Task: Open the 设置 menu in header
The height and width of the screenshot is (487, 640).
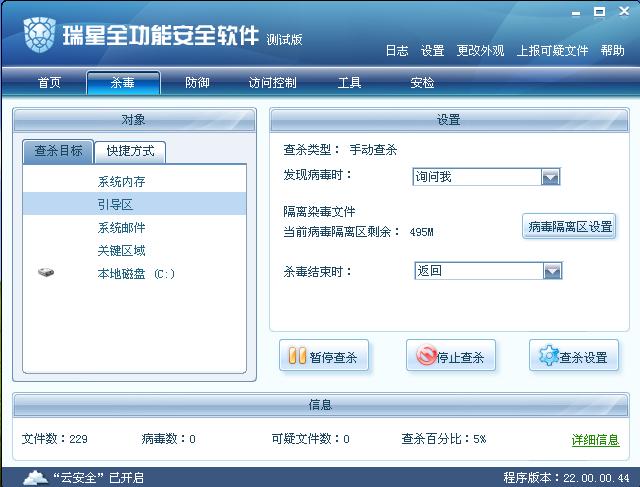Action: (x=432, y=51)
